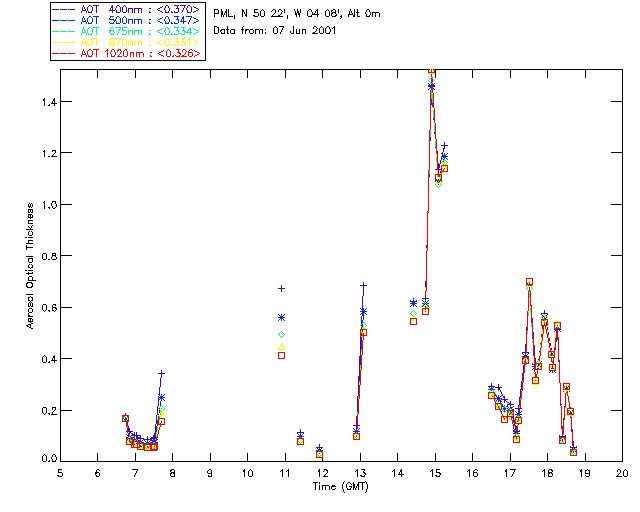
Task: Click the 'Data from: 07 Jun 2001' text
Action: (275, 31)
